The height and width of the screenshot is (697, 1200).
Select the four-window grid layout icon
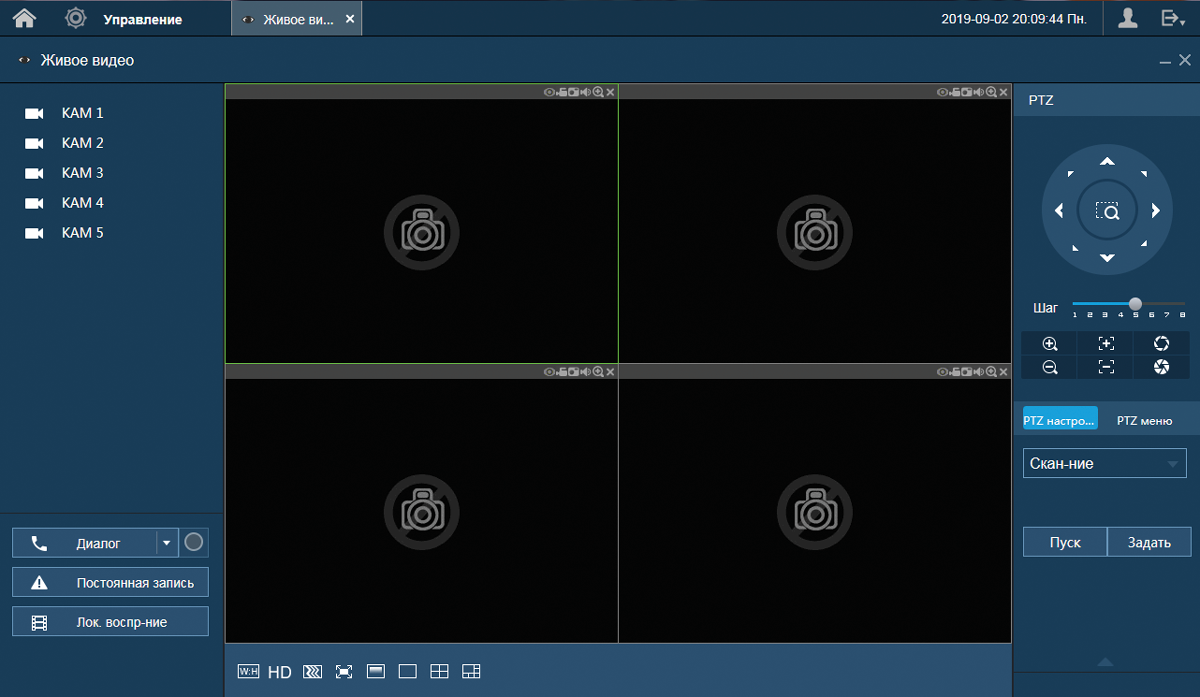pyautogui.click(x=439, y=672)
